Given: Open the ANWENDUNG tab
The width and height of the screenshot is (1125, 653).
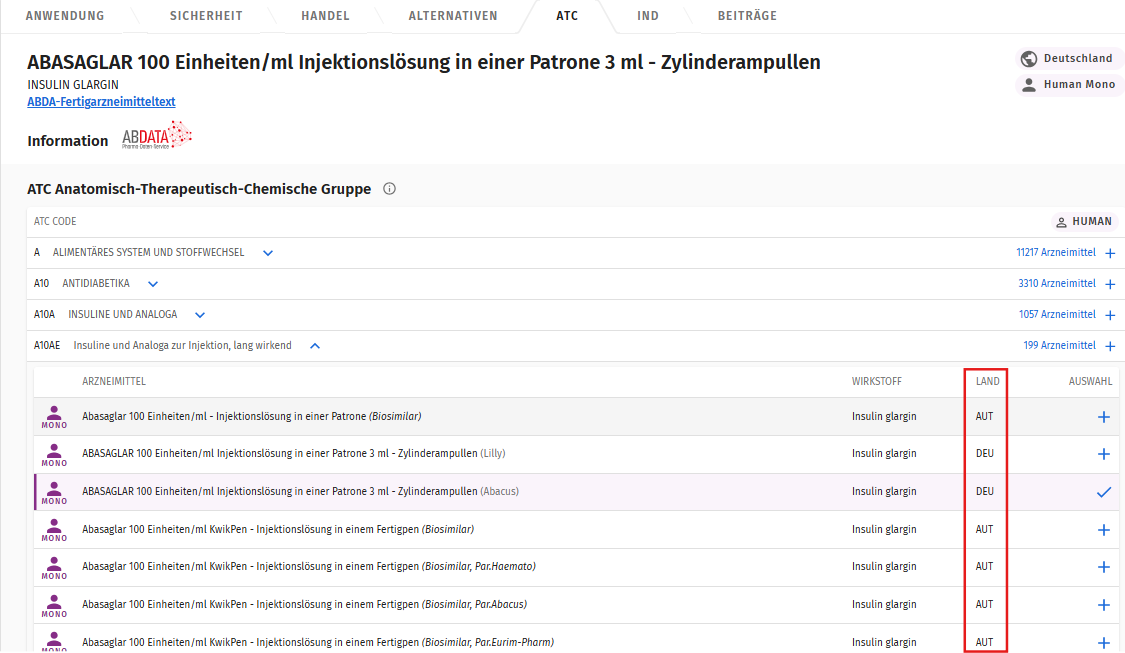Looking at the screenshot, I should (x=65, y=16).
